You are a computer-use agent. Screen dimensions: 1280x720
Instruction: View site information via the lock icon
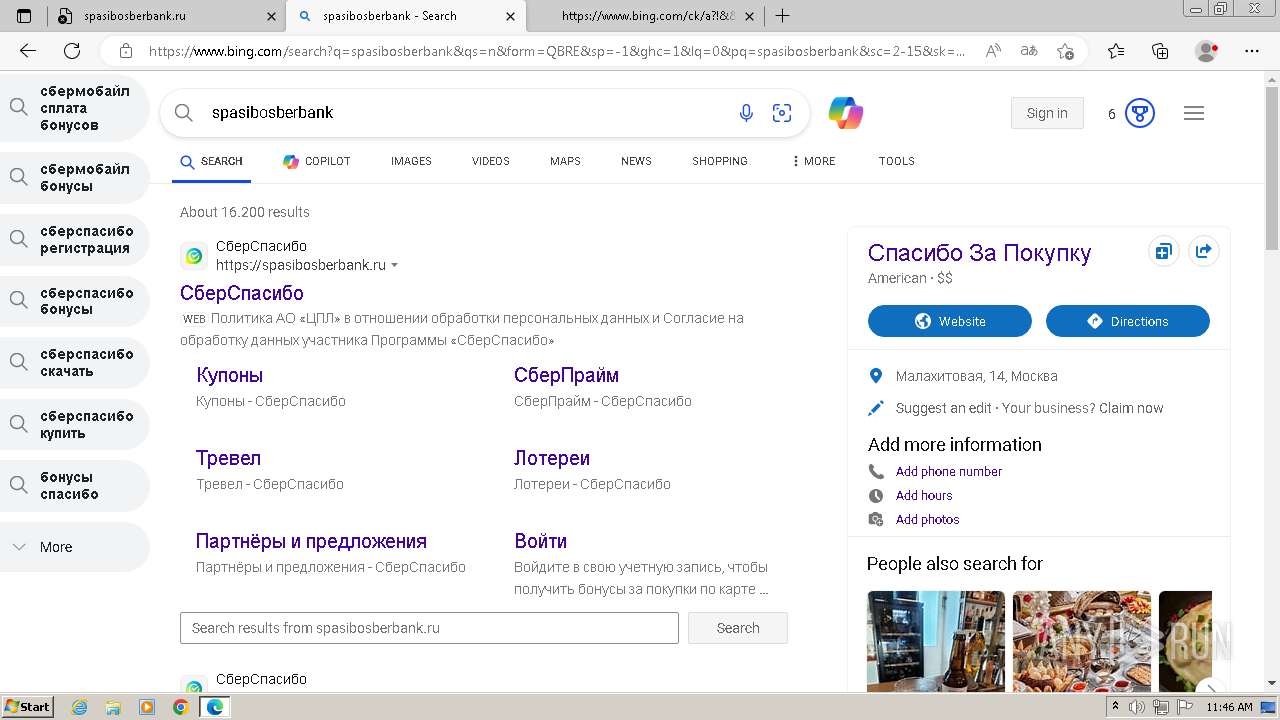(125, 51)
